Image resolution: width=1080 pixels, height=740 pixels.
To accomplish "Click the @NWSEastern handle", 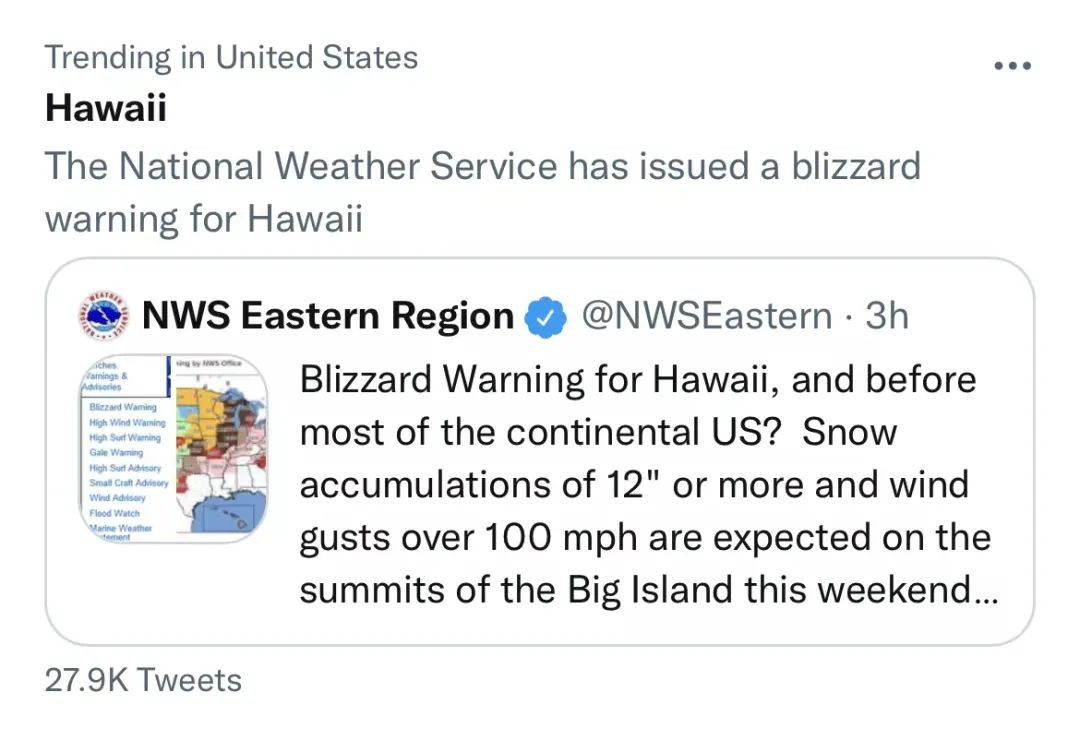I will [708, 316].
